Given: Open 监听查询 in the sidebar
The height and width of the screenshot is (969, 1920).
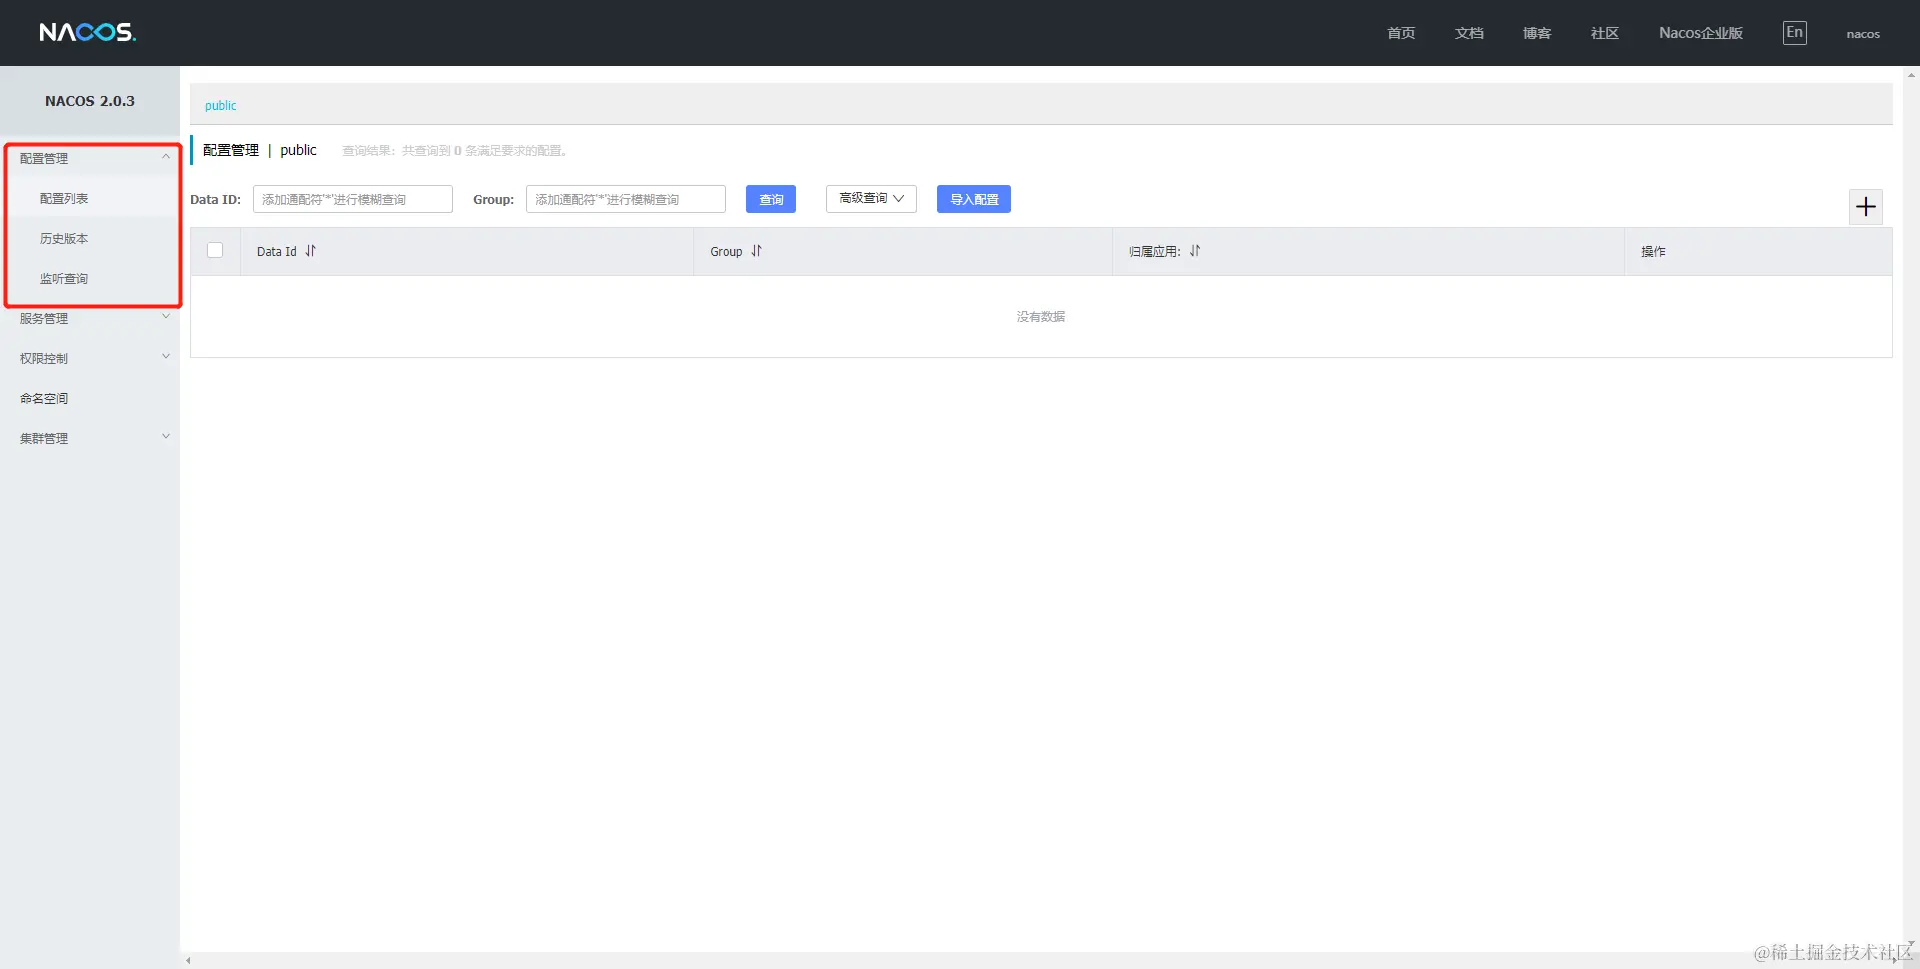Looking at the screenshot, I should coord(64,278).
